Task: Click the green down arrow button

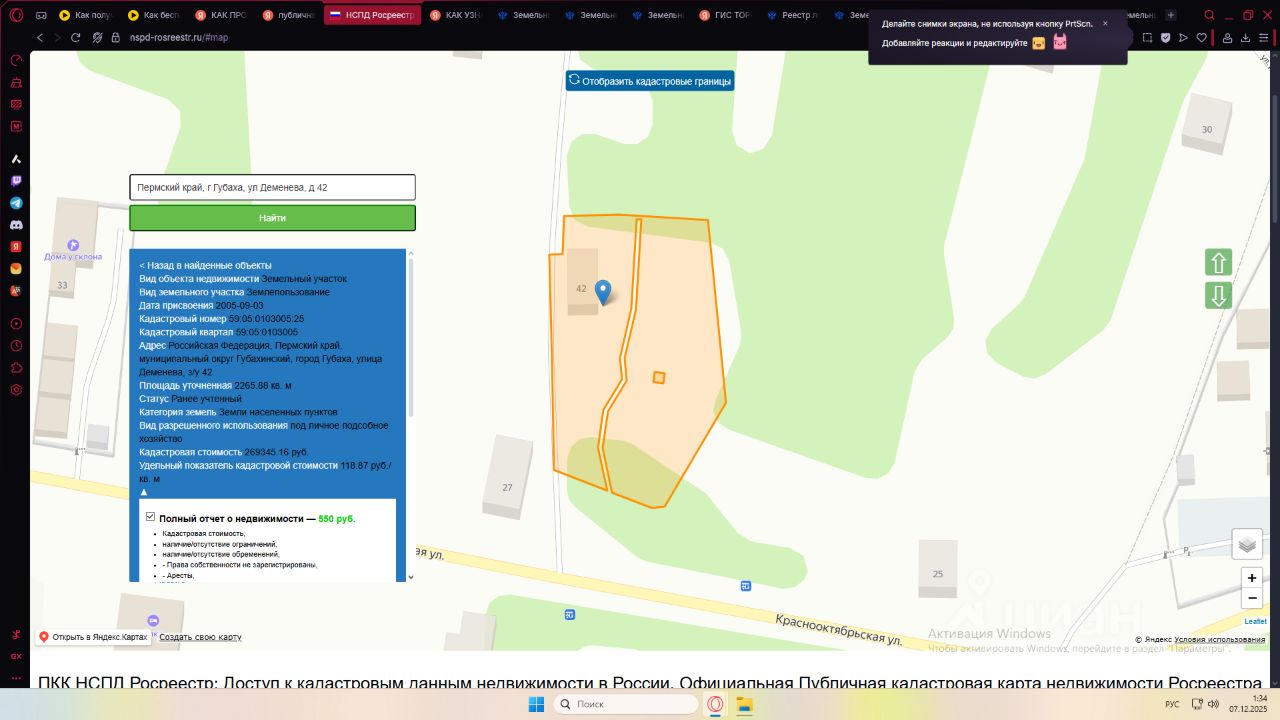Action: pos(1218,296)
